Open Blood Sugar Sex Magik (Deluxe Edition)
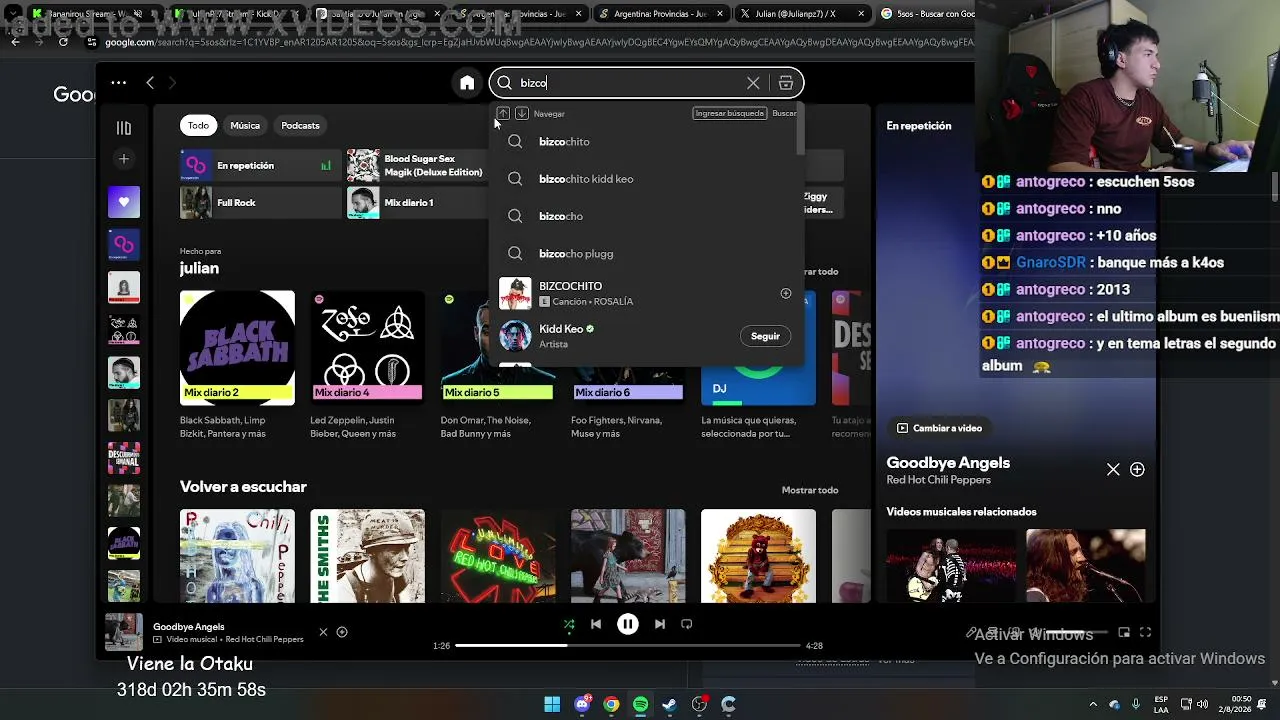The height and width of the screenshot is (720, 1280). coord(417,166)
